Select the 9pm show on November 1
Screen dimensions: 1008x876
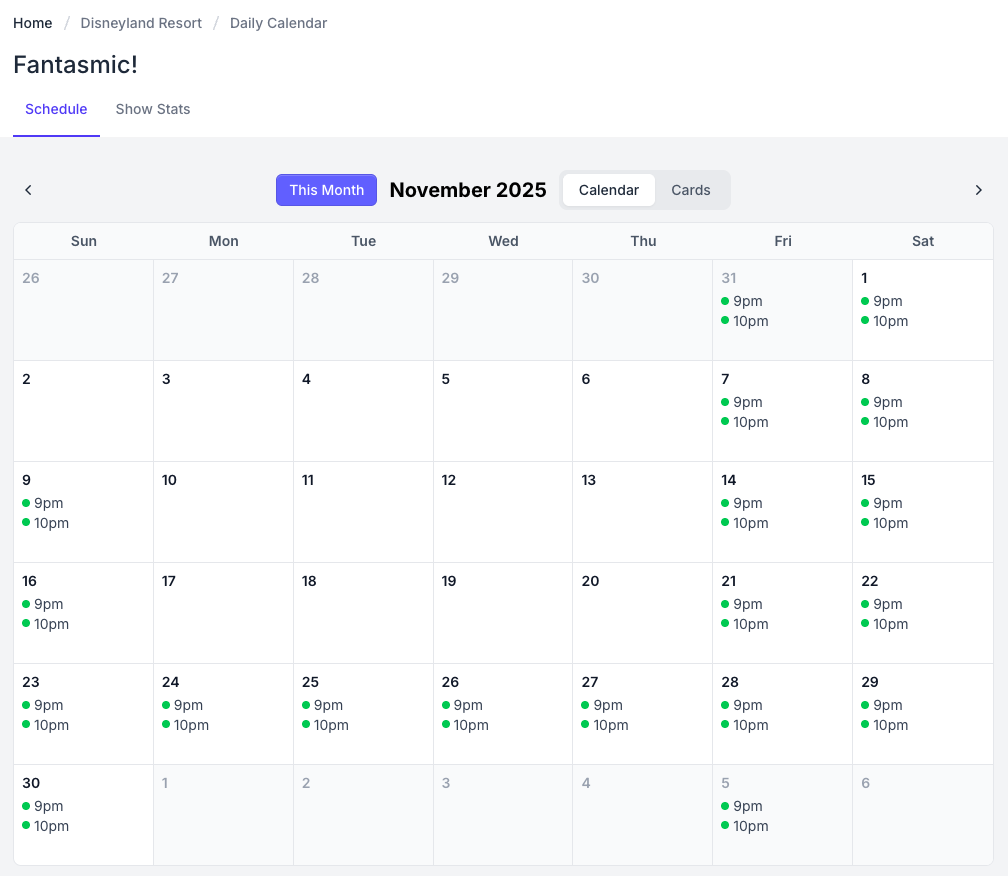(887, 301)
